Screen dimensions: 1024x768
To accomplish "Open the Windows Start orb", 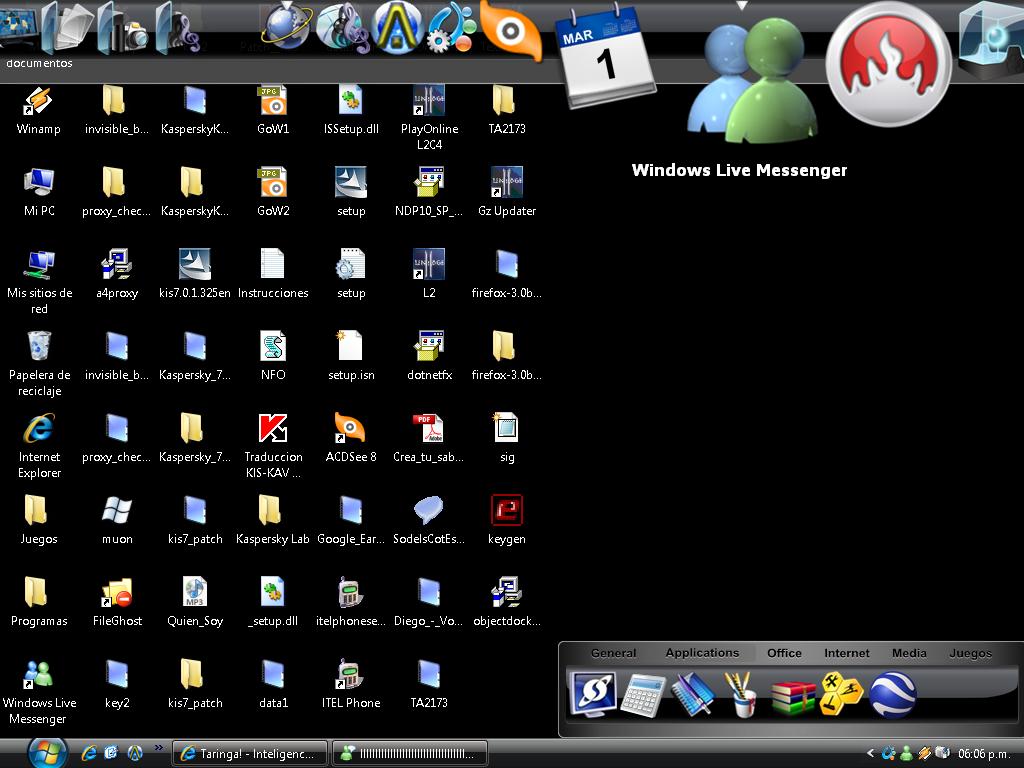I will tap(47, 753).
